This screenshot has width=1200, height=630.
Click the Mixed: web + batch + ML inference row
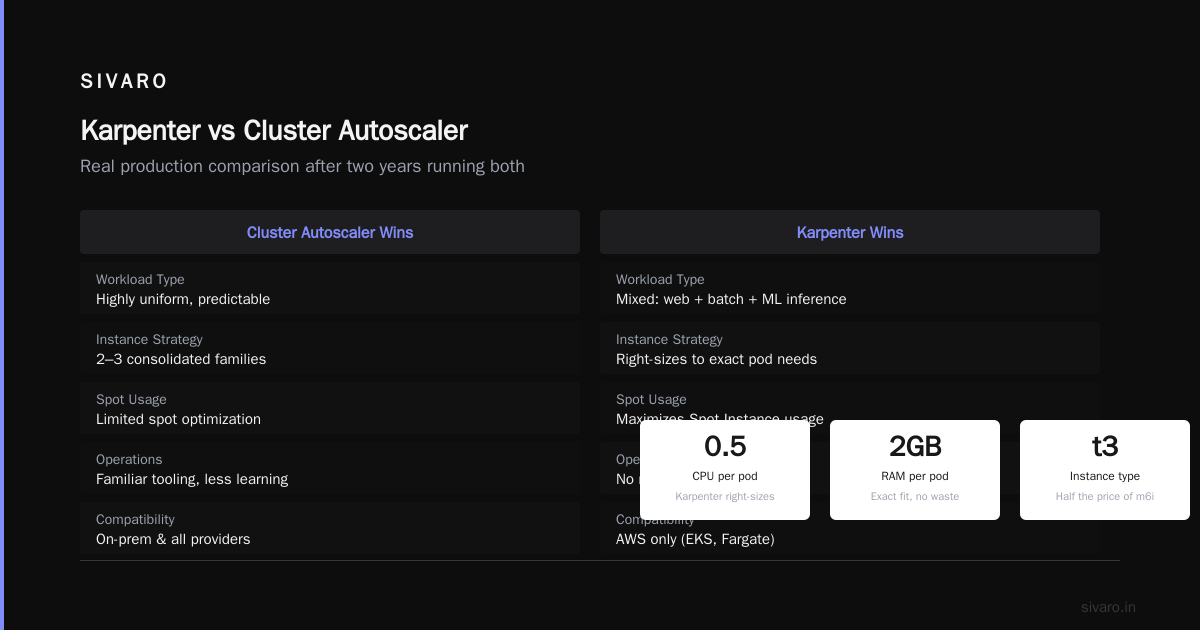point(850,289)
